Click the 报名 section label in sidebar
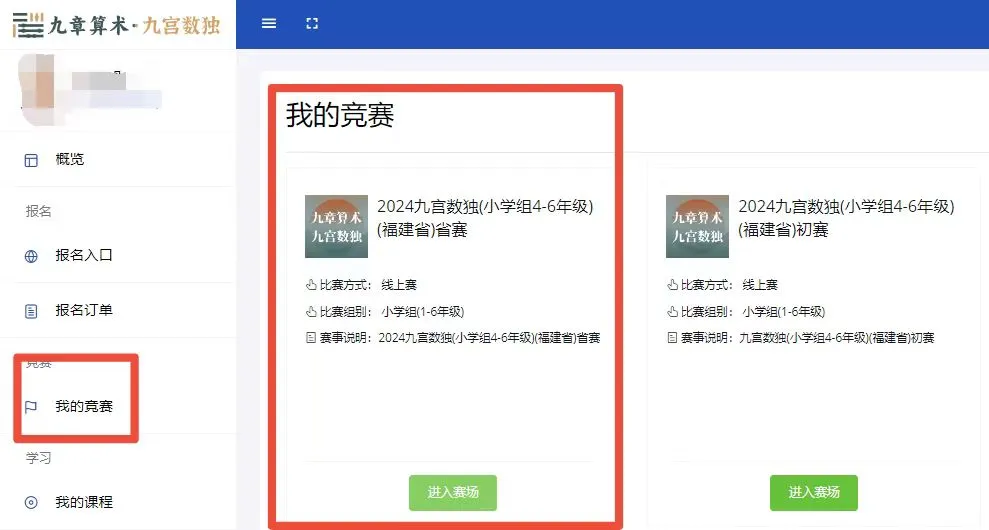The height and width of the screenshot is (530, 989). [38, 211]
